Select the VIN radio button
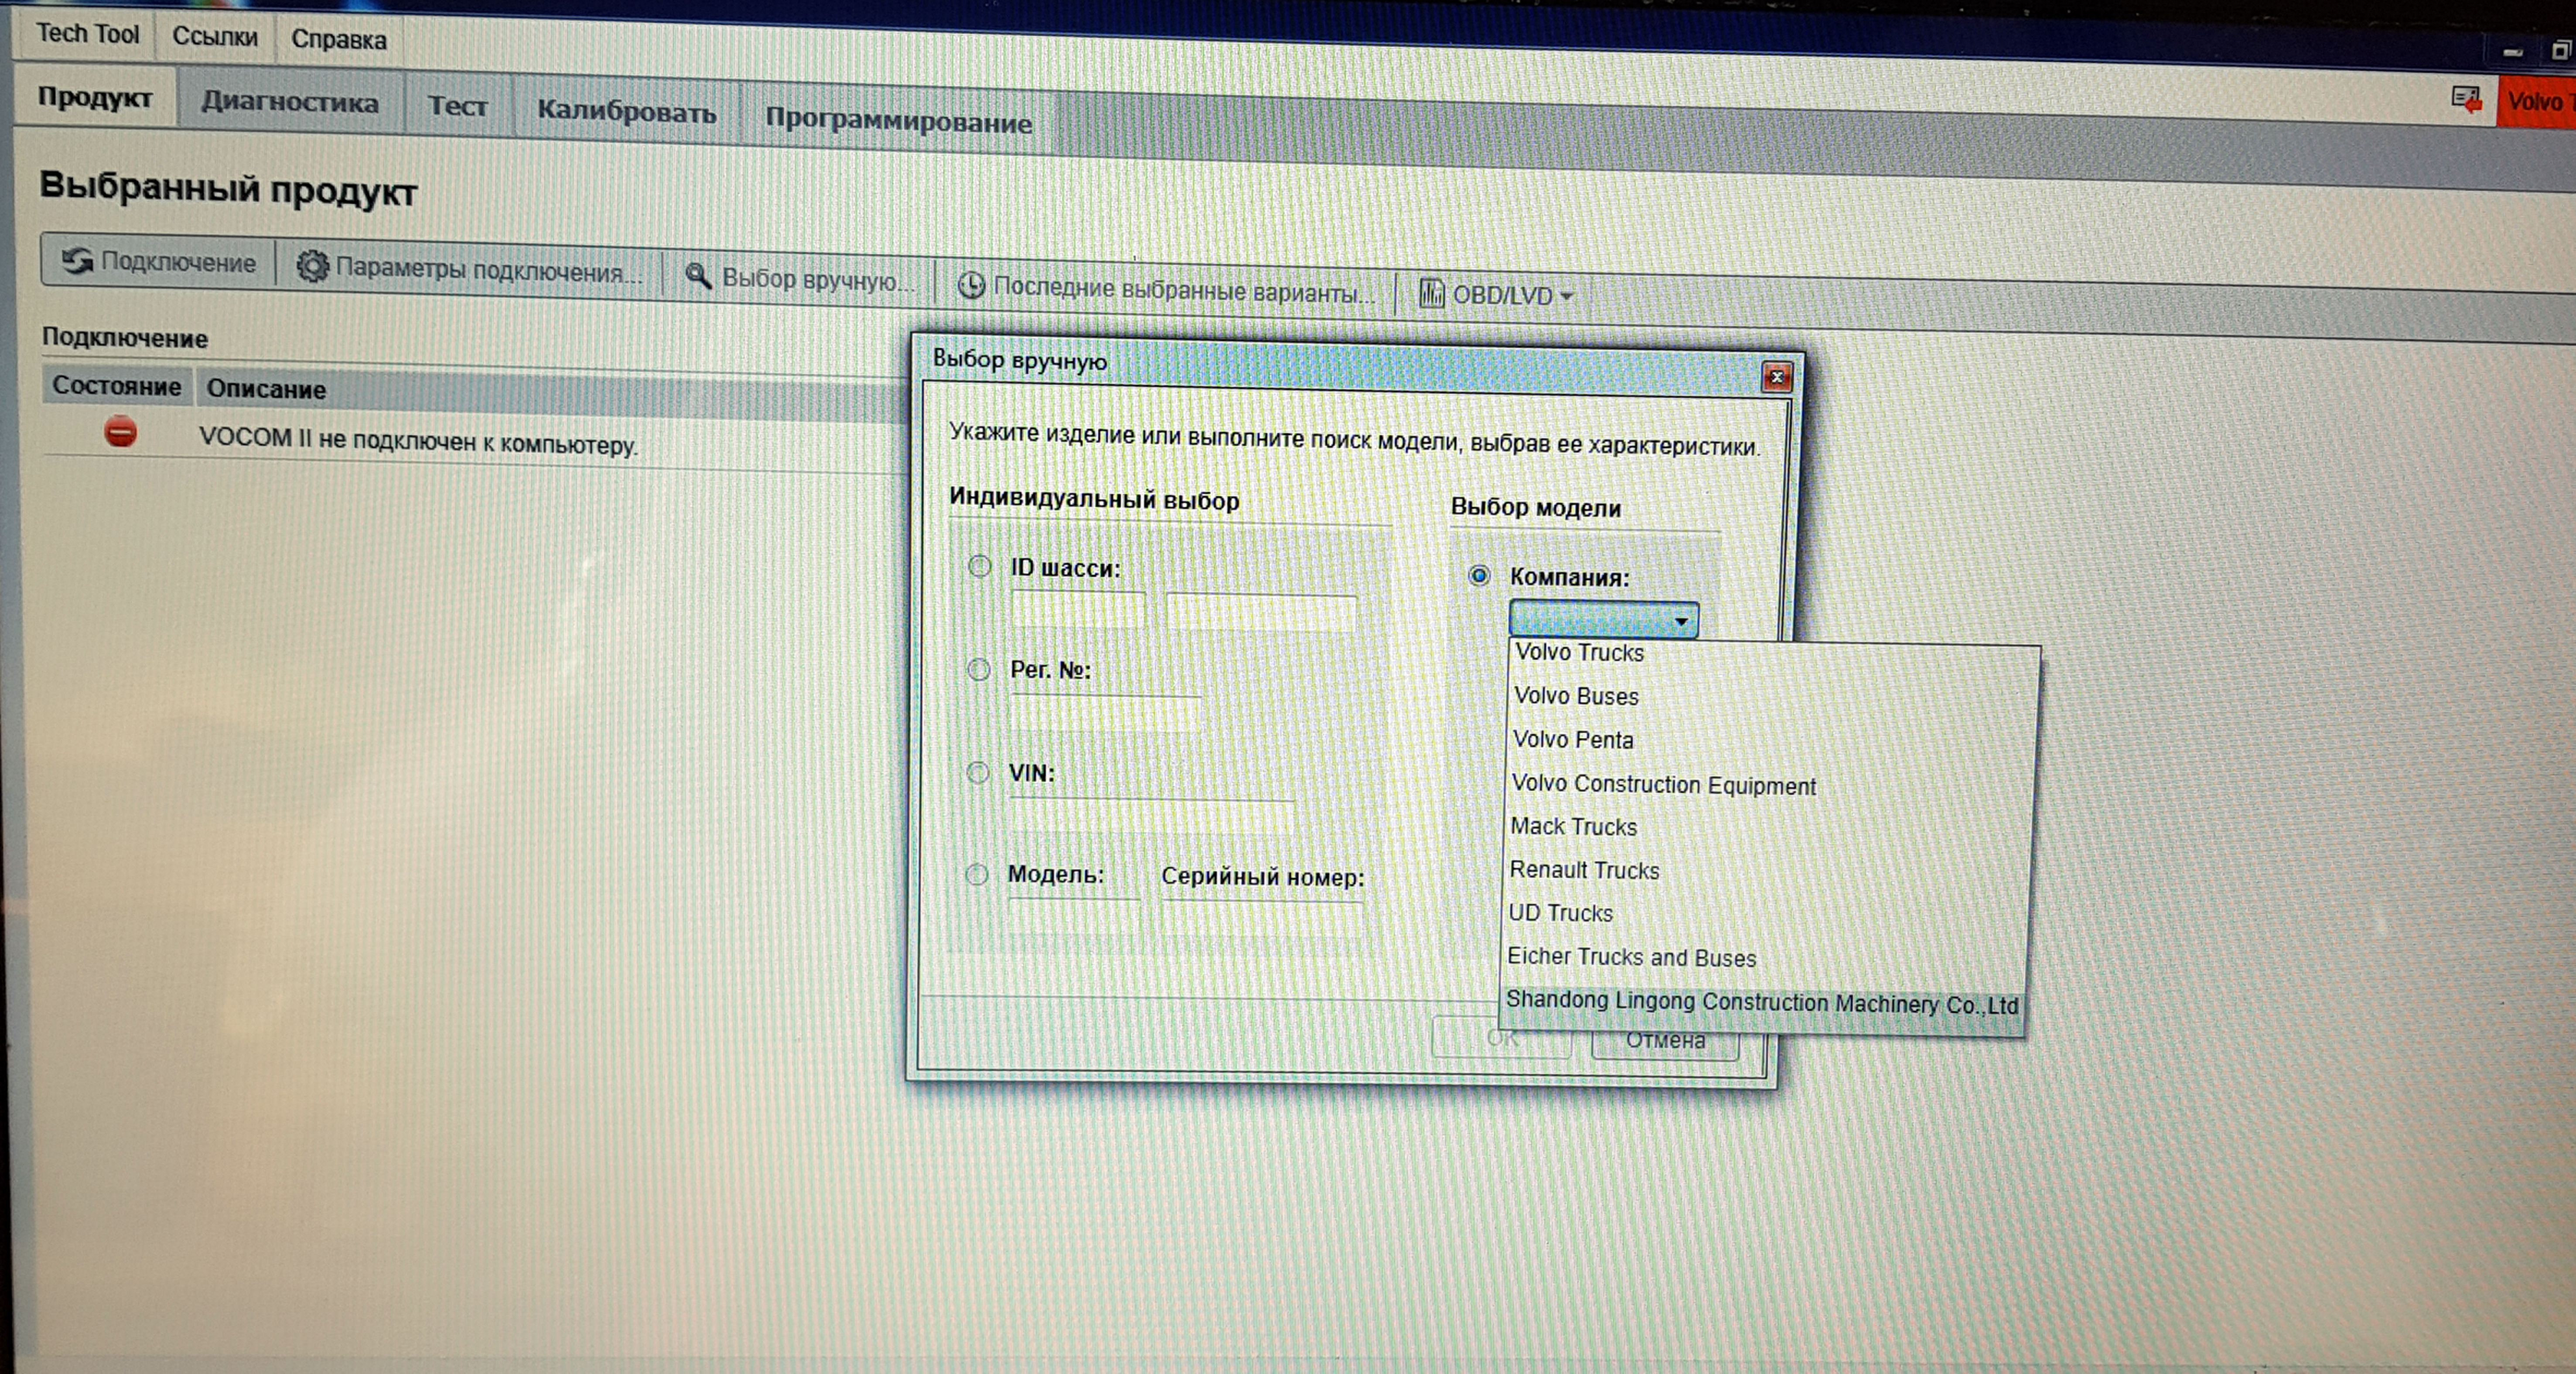This screenshot has width=2576, height=1374. (977, 772)
